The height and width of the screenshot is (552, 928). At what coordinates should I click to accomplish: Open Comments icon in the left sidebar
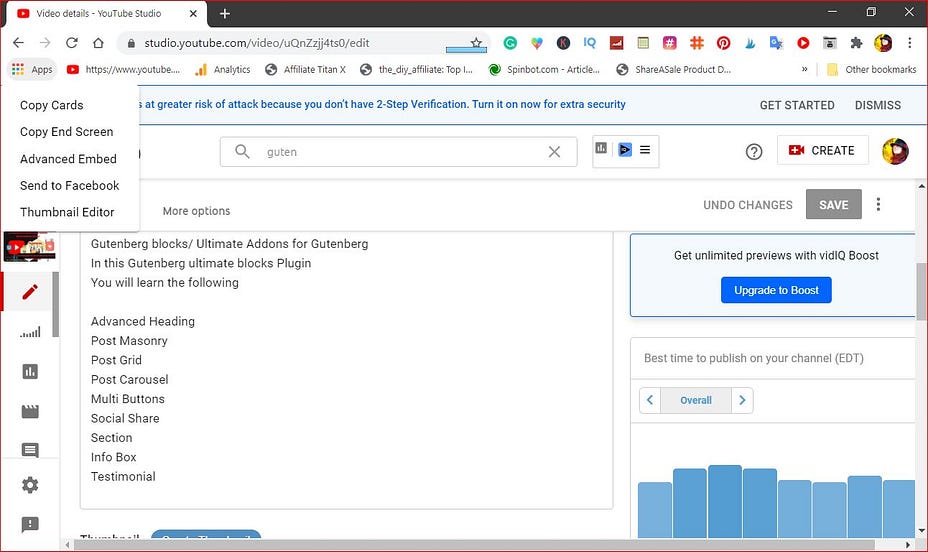click(30, 450)
